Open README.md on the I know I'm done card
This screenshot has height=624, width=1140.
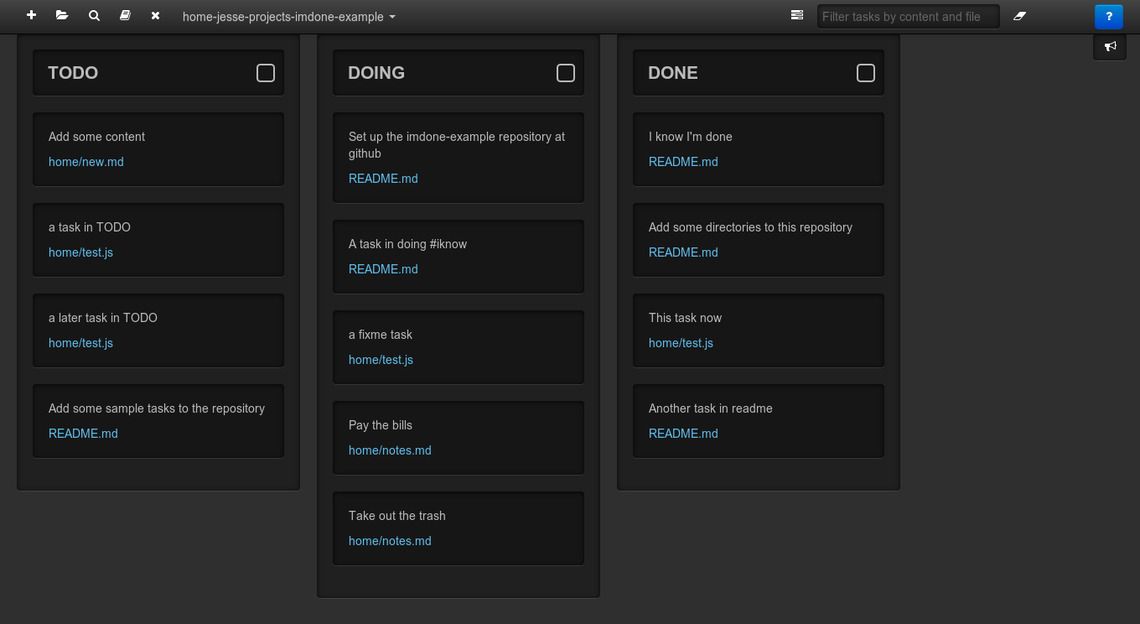683,161
